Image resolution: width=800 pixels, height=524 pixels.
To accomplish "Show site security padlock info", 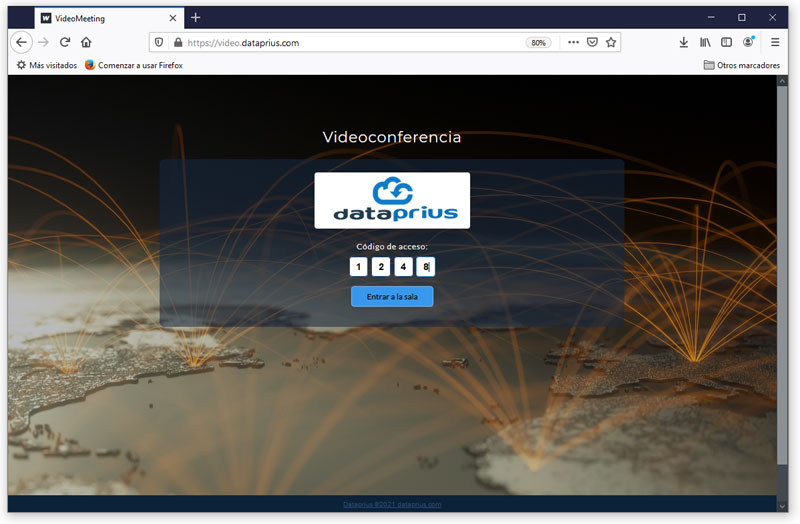I will coord(178,43).
